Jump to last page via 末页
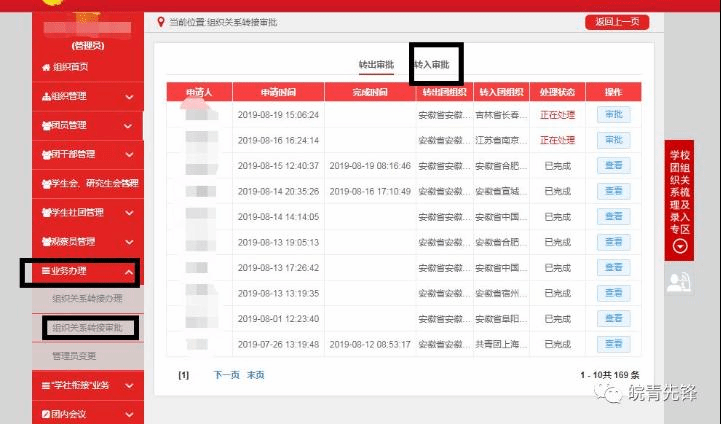Screen dimensions: 721x424 (x=256, y=374)
